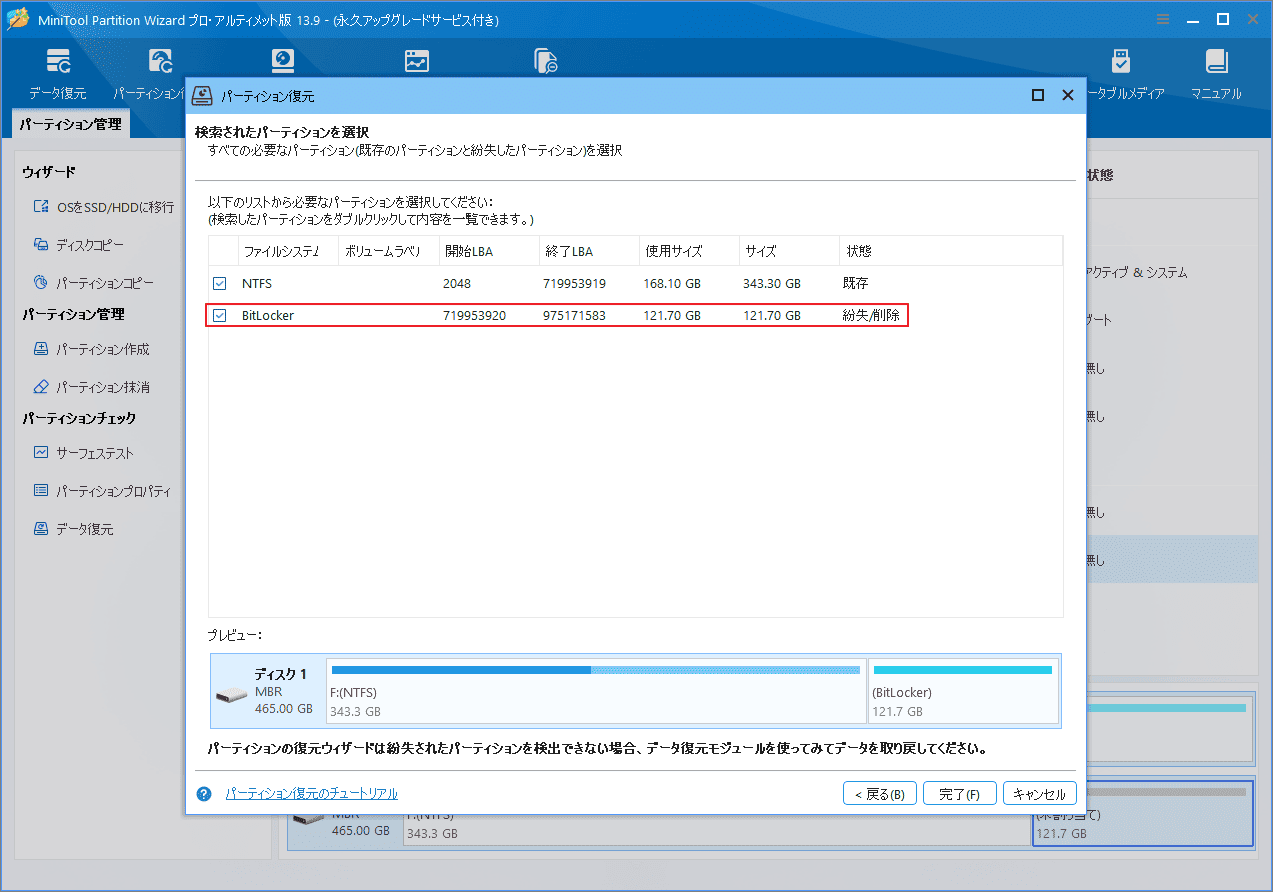
Task: Sort by 状態 column header in dialog
Action: point(951,251)
